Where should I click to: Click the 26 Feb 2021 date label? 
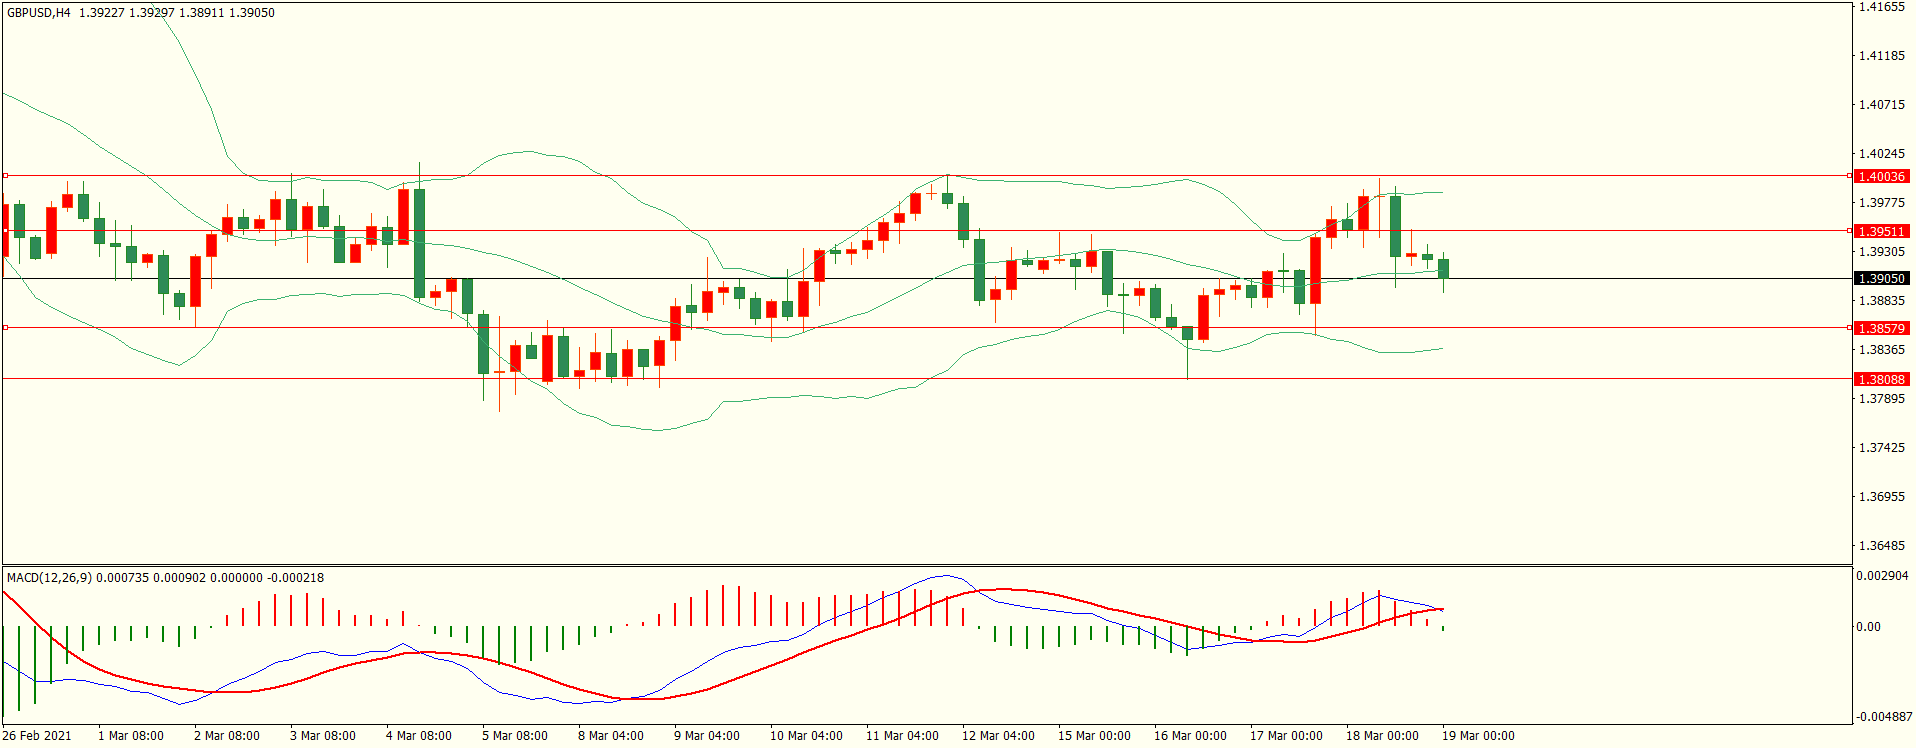pos(37,736)
